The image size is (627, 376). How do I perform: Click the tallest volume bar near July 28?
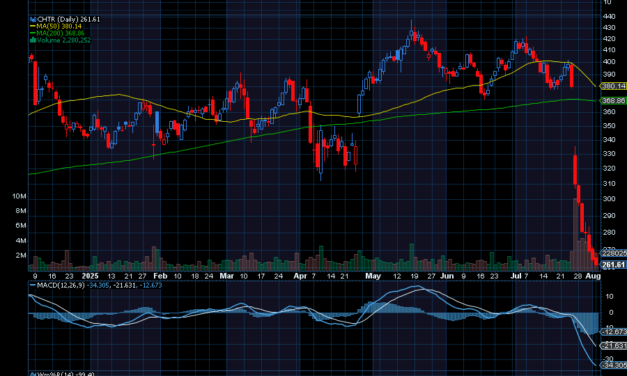pyautogui.click(x=575, y=234)
